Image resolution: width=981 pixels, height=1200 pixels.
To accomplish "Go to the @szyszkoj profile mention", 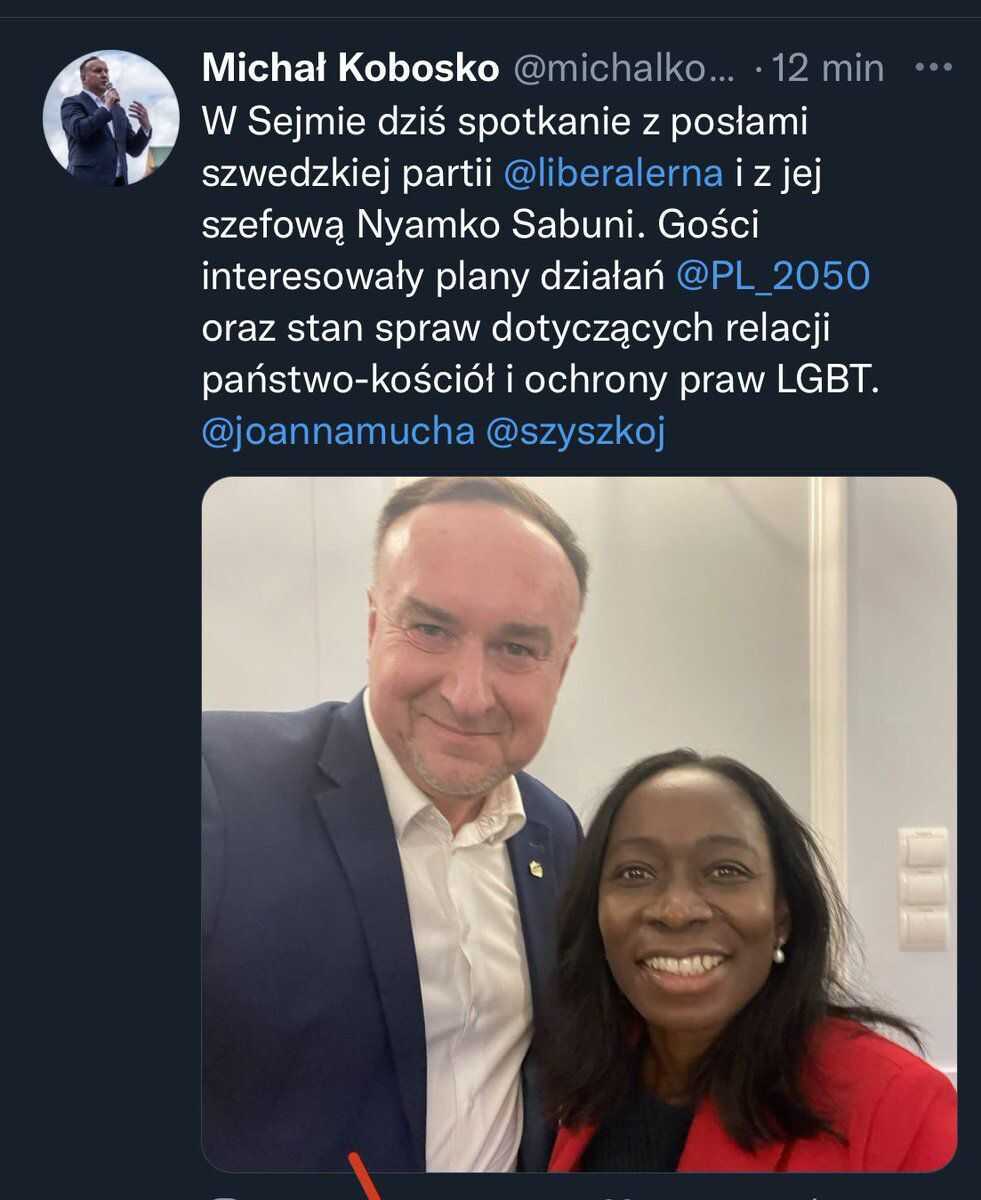I will [x=575, y=431].
